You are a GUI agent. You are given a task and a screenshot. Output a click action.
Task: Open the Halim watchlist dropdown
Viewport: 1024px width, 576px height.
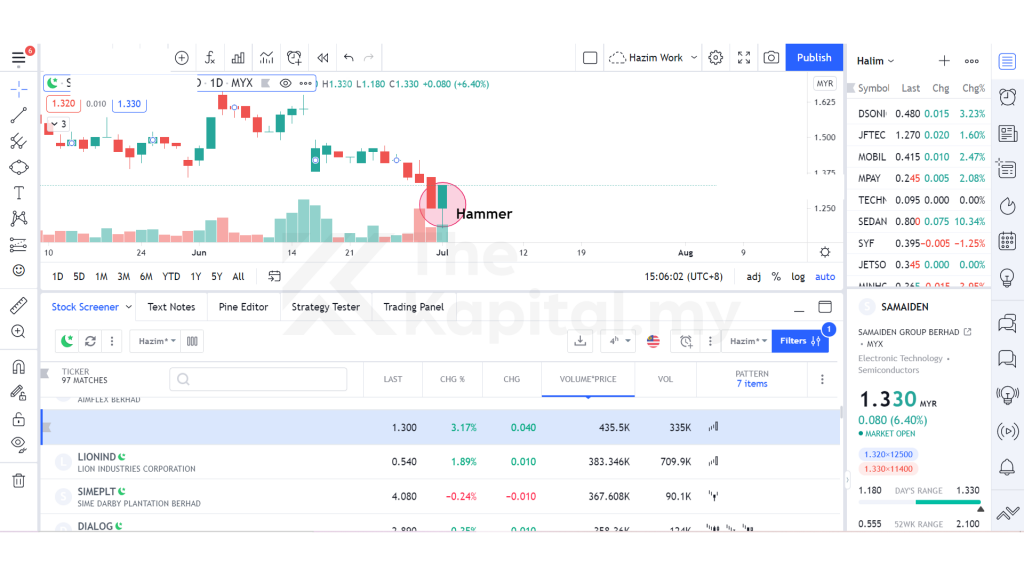coord(876,61)
